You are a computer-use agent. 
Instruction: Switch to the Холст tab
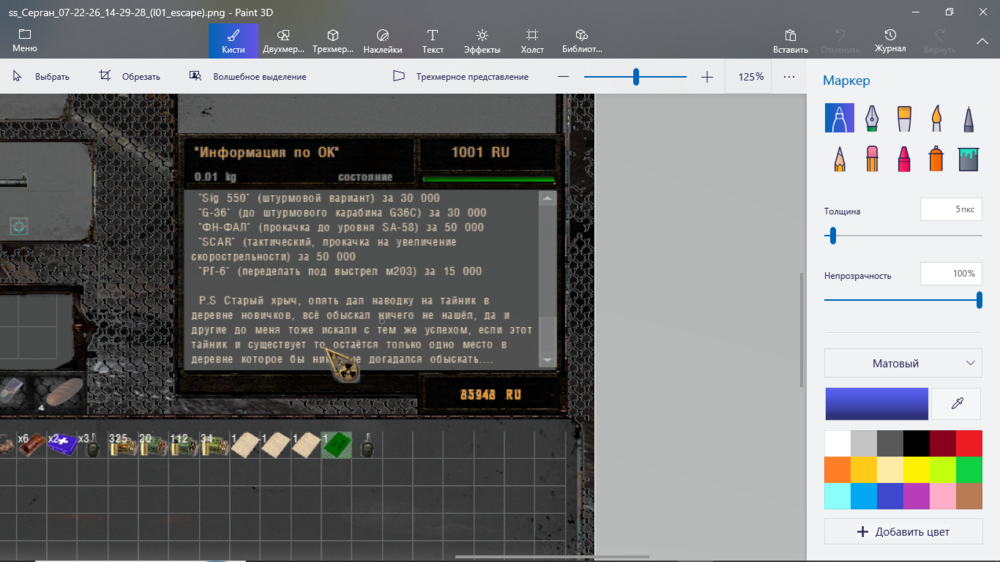point(532,41)
